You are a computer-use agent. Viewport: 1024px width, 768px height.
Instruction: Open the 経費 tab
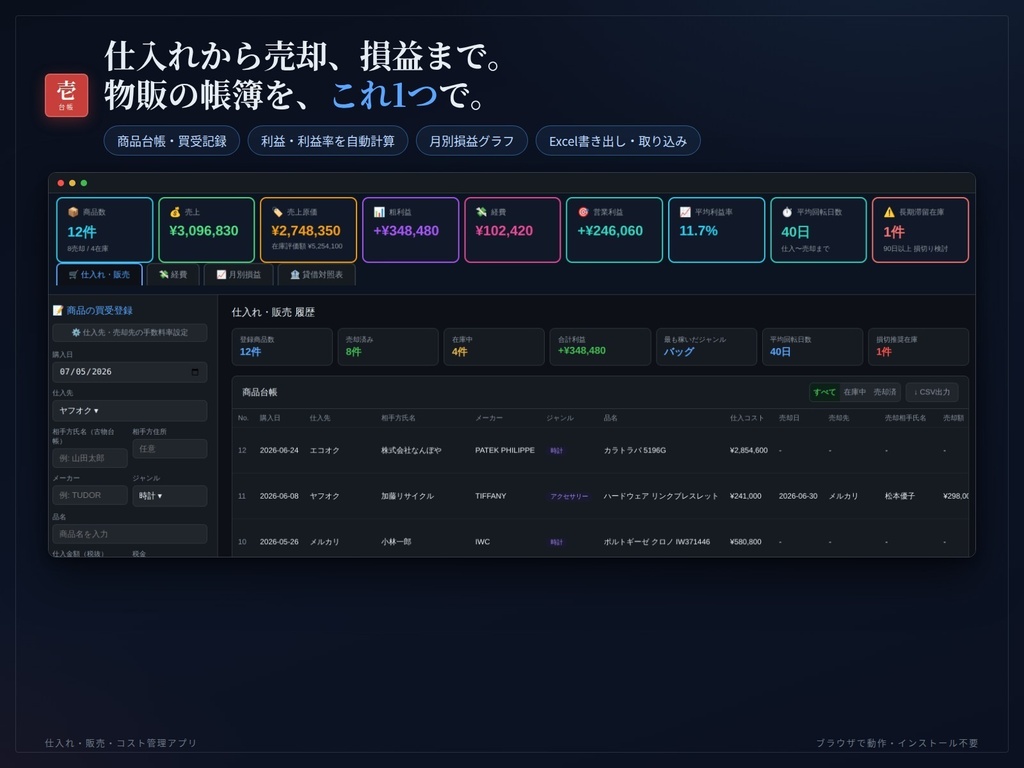[173, 275]
